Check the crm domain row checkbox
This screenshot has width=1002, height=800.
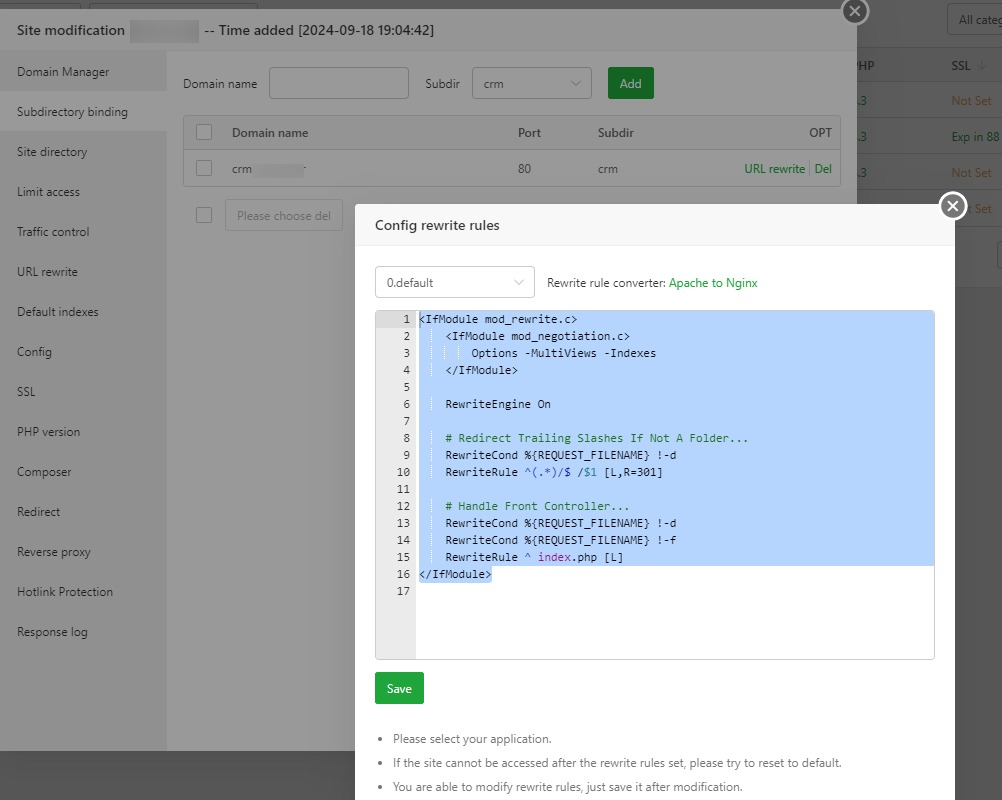(204, 168)
